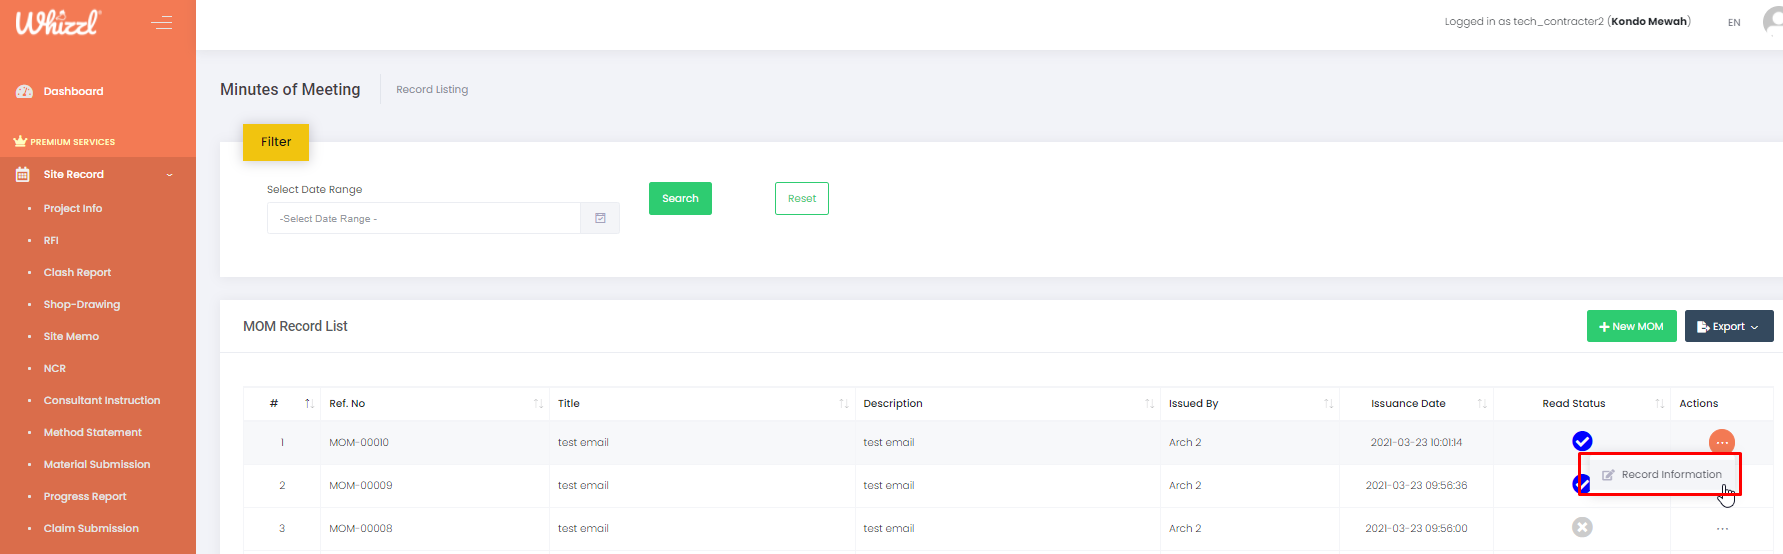Image resolution: width=1783 pixels, height=554 pixels.
Task: Sort table by Ref. No column
Action: (537, 404)
